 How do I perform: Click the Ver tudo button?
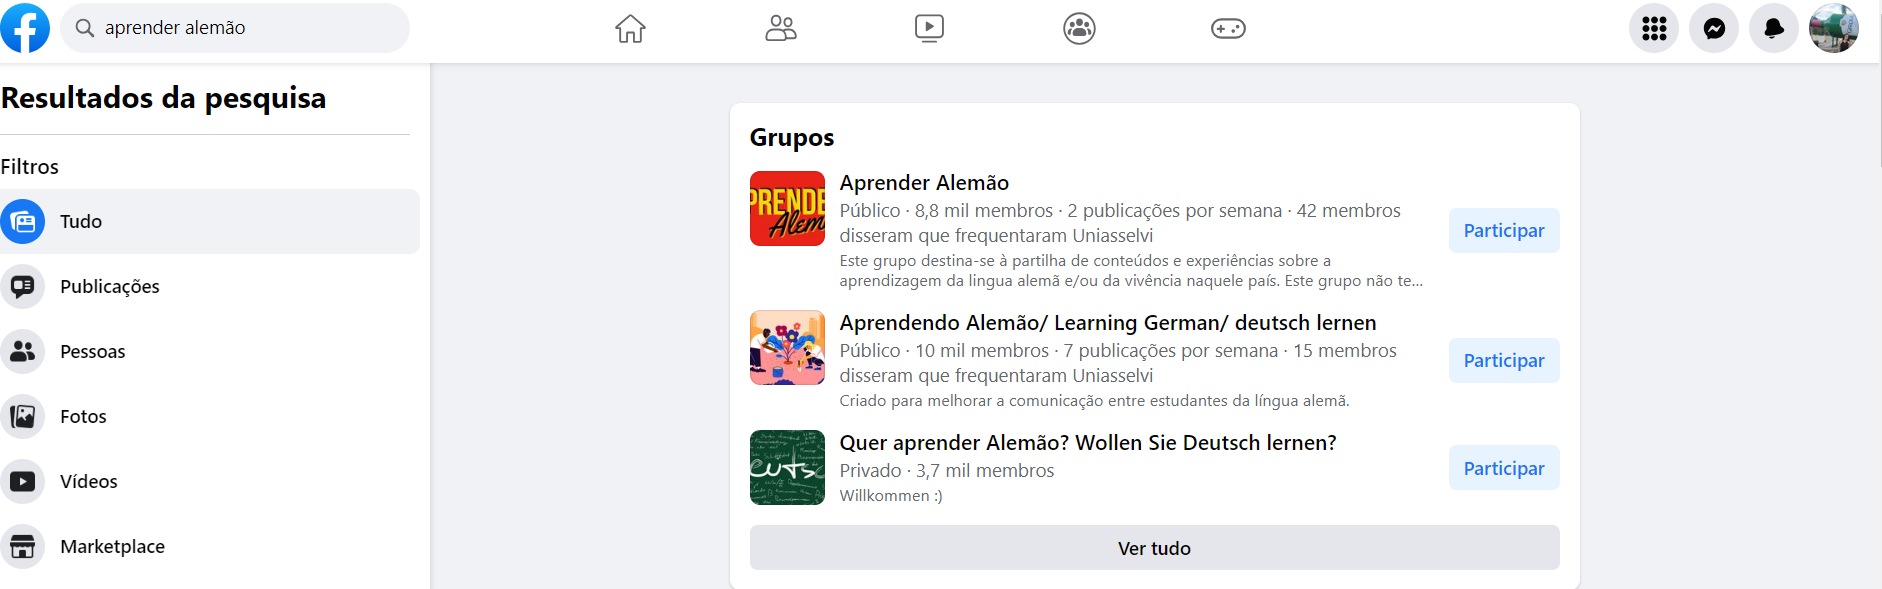[x=1154, y=548]
